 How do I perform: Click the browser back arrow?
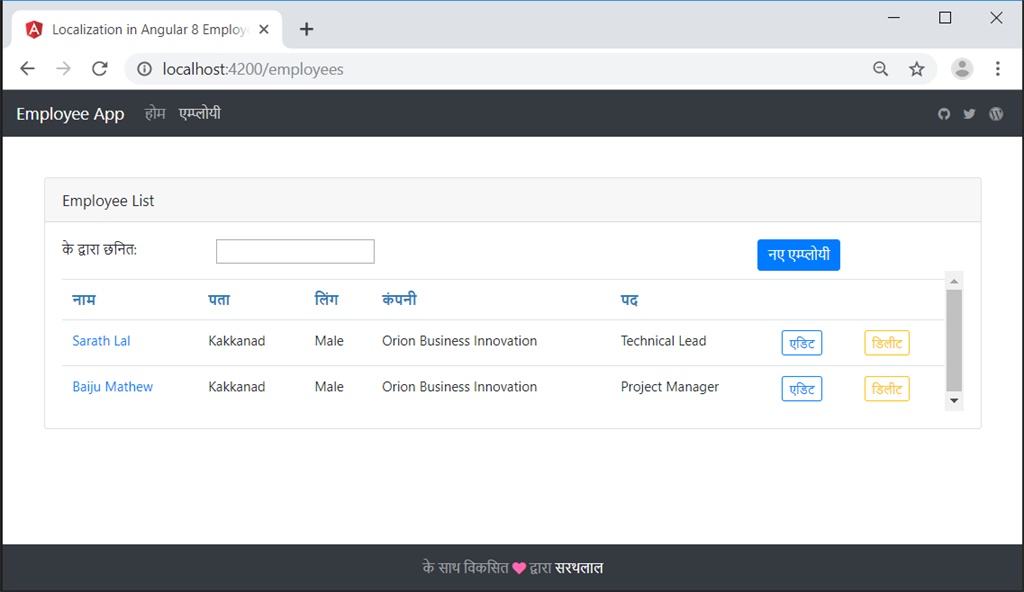[27, 68]
